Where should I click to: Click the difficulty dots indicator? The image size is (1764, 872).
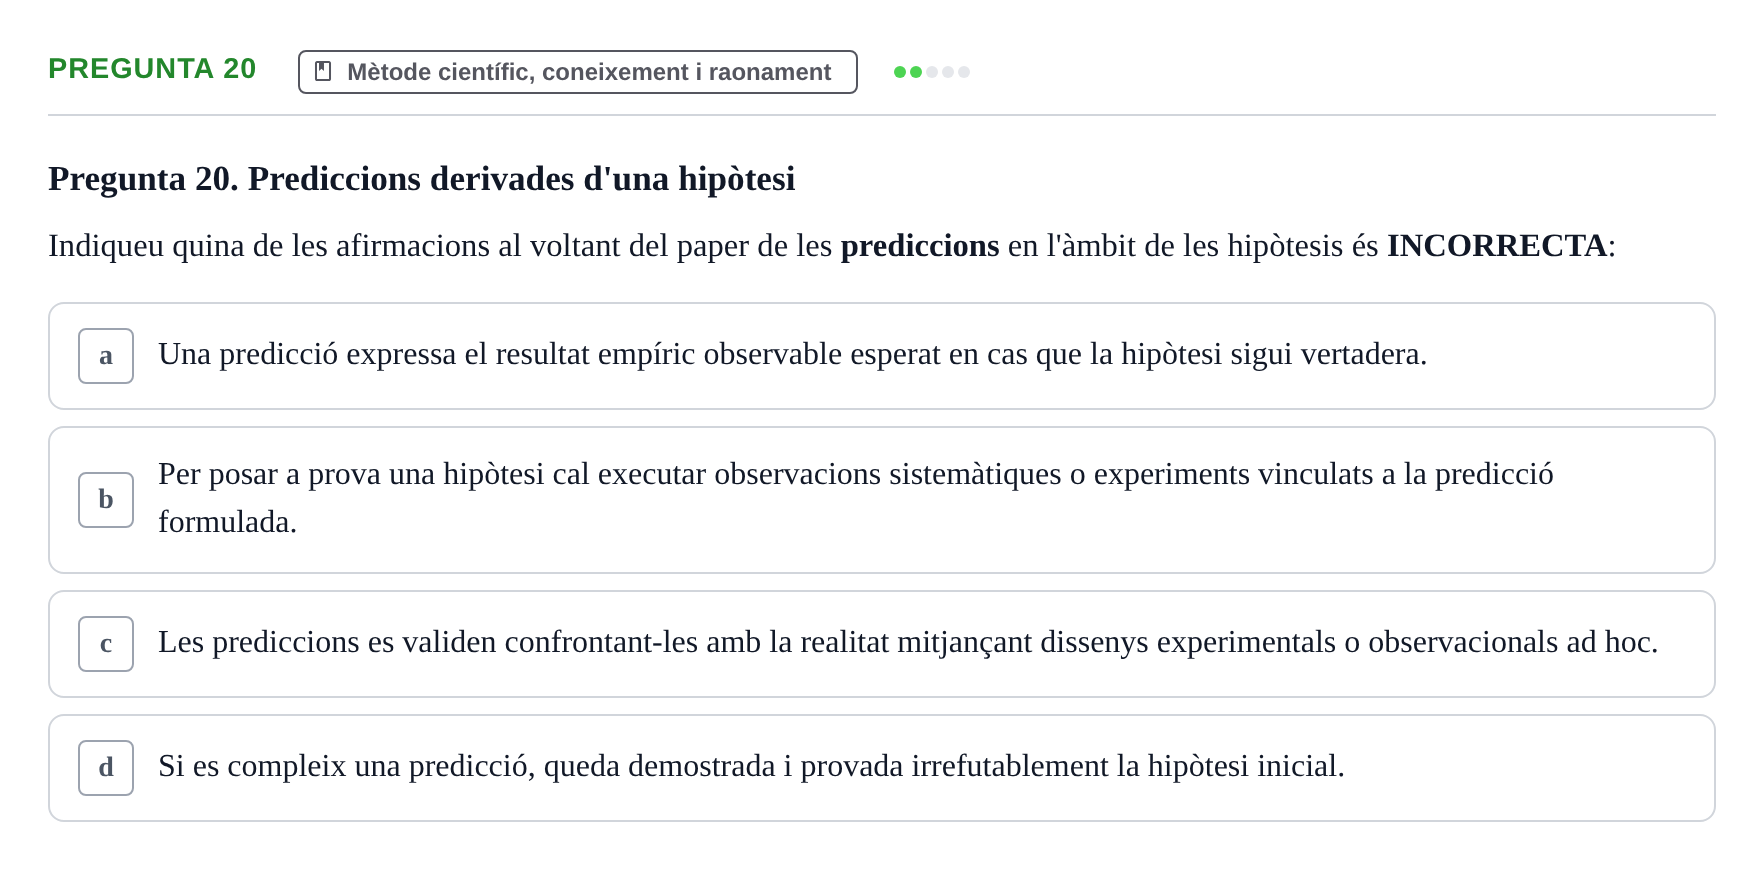[932, 72]
